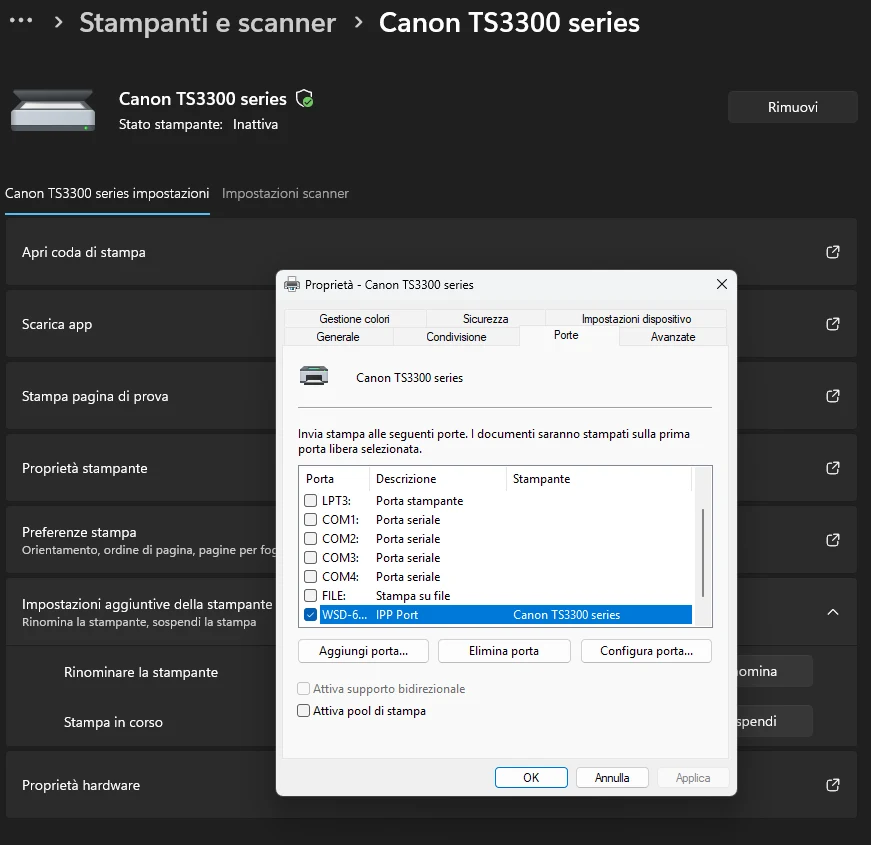Click the Aggiungi porta button
Screen dimensions: 871x845
point(363,651)
